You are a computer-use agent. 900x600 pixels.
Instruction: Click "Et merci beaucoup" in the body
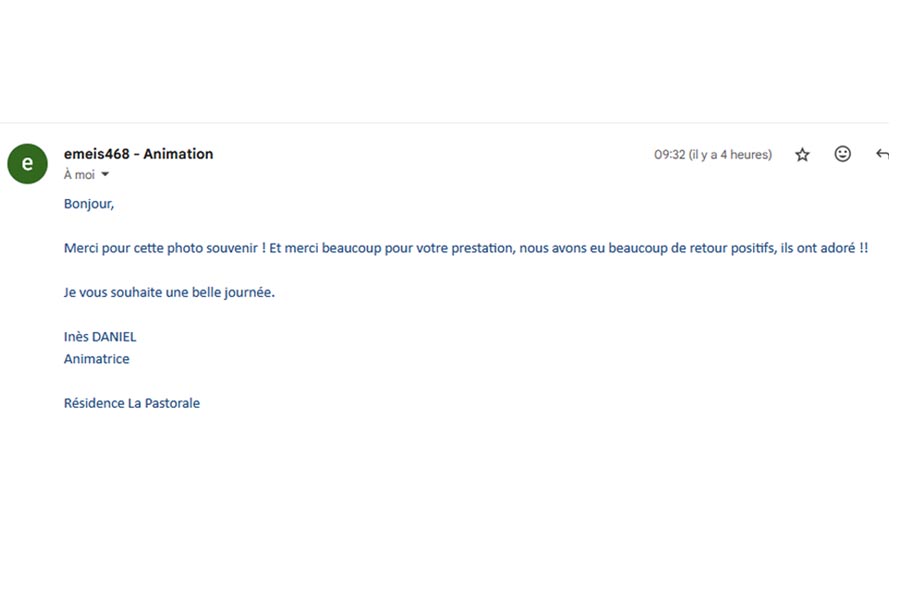tap(325, 248)
